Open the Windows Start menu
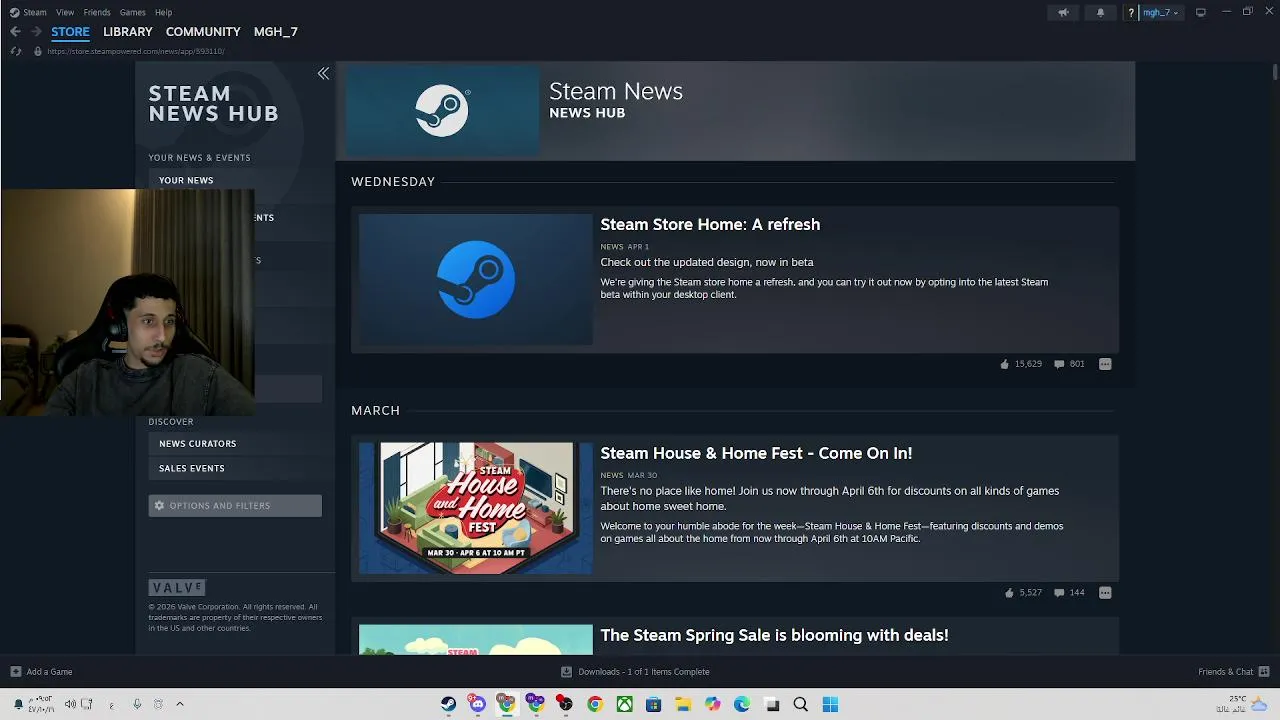The width and height of the screenshot is (1280, 720). [x=830, y=705]
